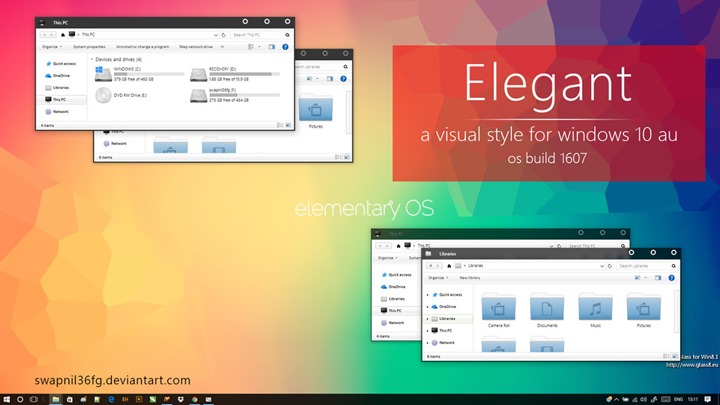Click search magnifier in top This PC window

[287, 35]
